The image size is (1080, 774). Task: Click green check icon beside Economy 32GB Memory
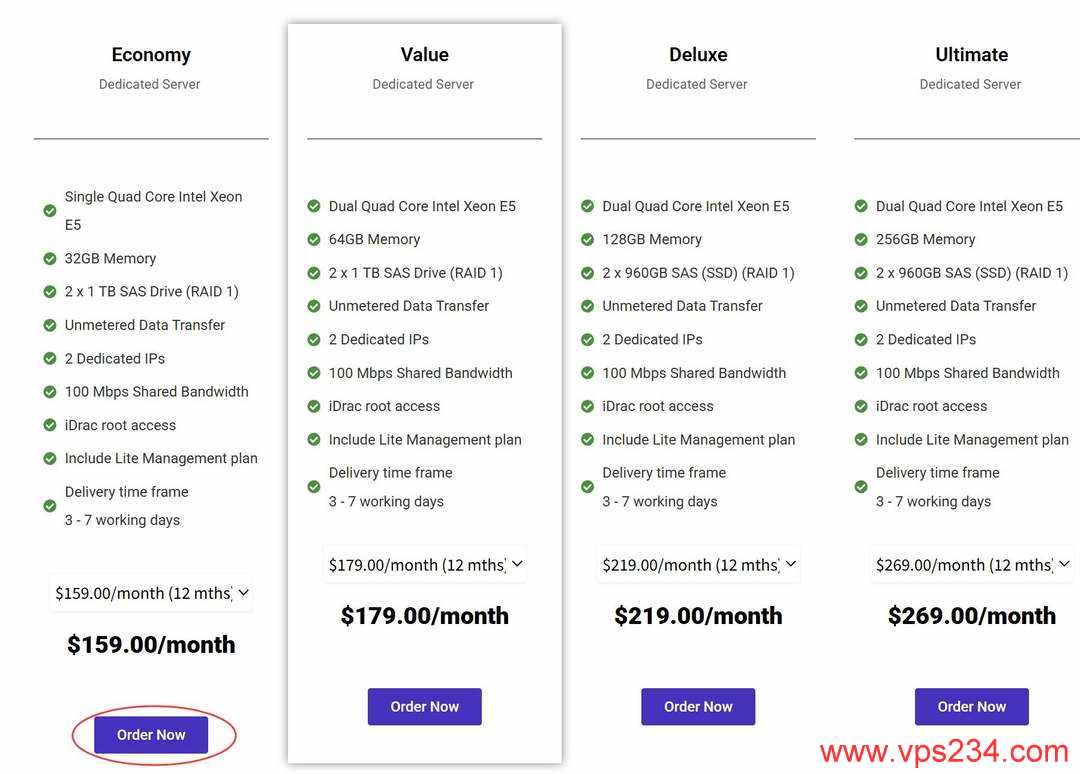tap(50, 259)
